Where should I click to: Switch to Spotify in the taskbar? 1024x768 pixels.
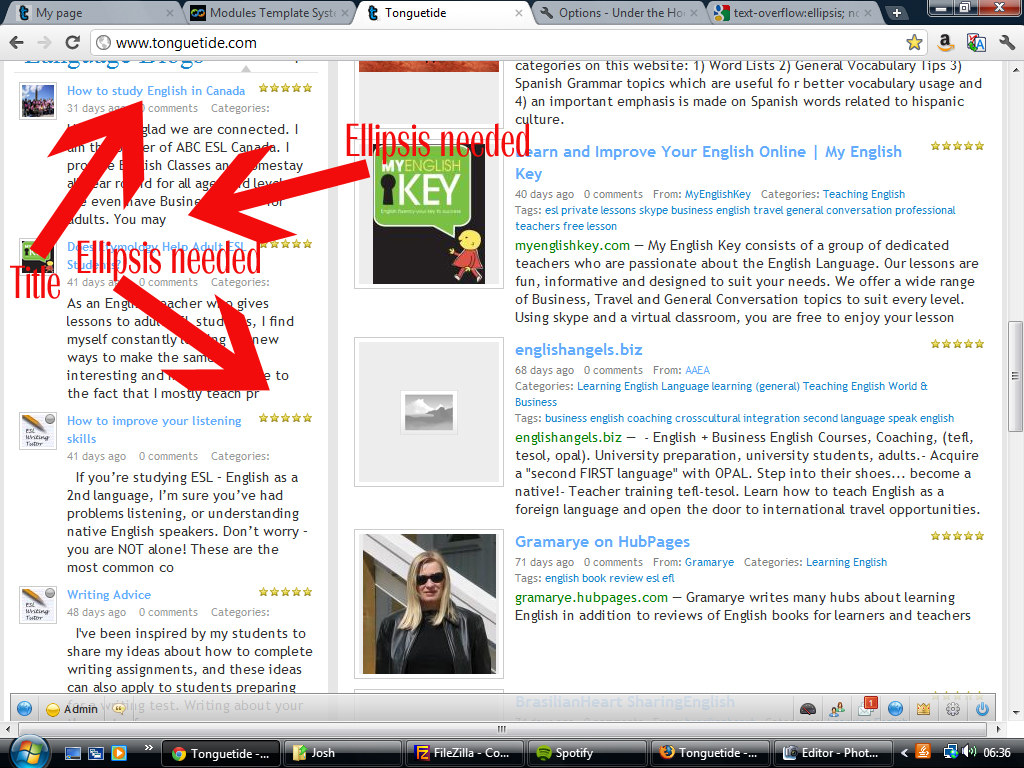588,753
